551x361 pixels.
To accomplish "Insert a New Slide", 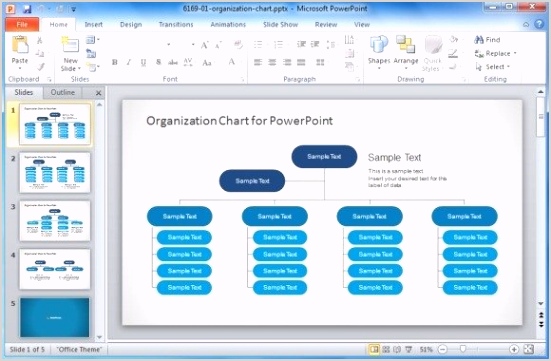I will pyautogui.click(x=70, y=45).
